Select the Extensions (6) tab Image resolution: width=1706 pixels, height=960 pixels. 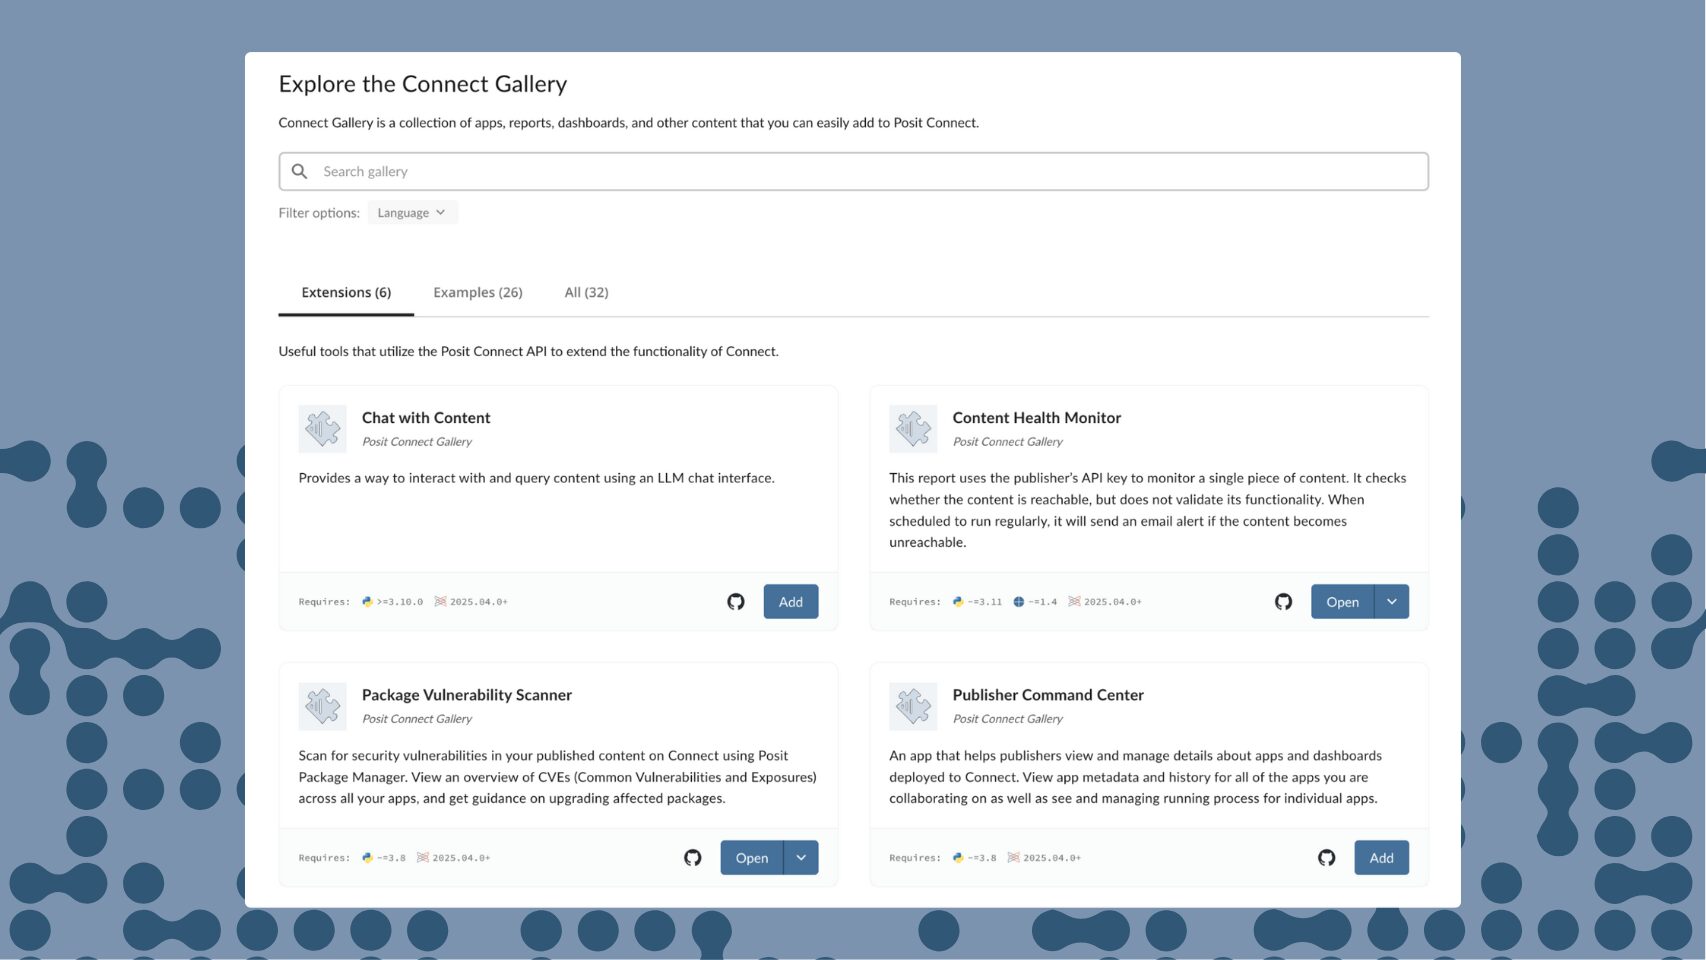tap(346, 293)
